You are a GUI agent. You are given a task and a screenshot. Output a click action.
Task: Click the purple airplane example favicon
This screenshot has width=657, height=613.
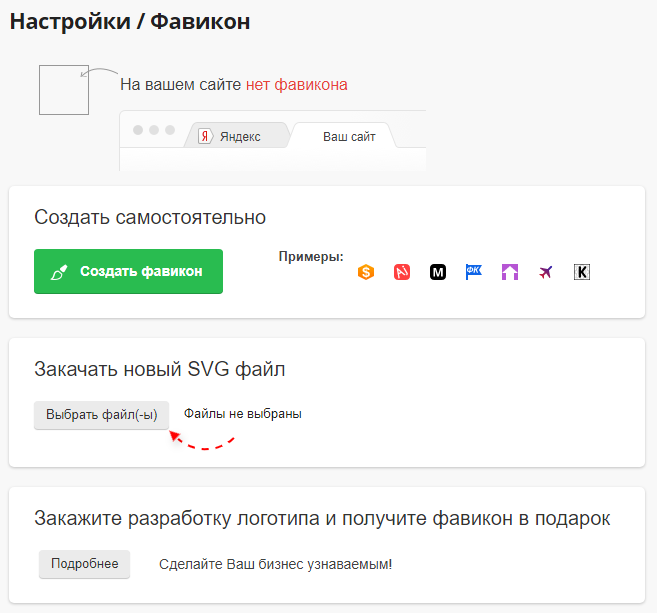545,272
